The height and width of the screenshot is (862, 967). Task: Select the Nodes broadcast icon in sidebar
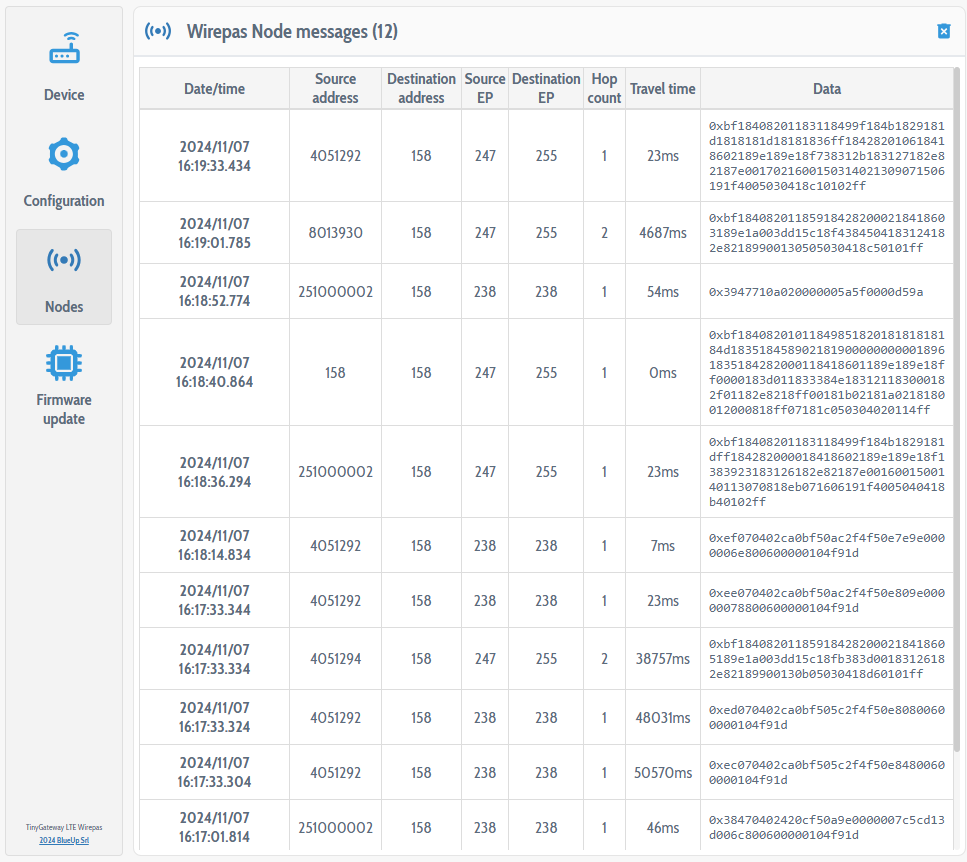(64, 260)
